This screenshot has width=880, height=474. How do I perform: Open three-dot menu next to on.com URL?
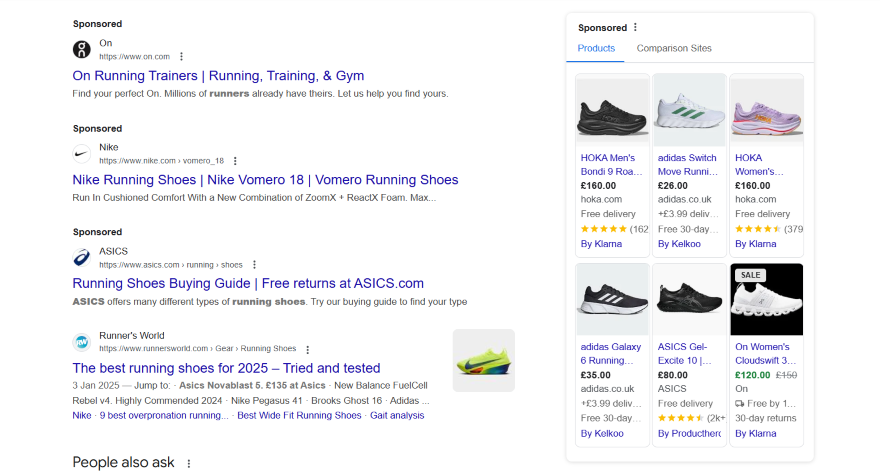tap(181, 57)
